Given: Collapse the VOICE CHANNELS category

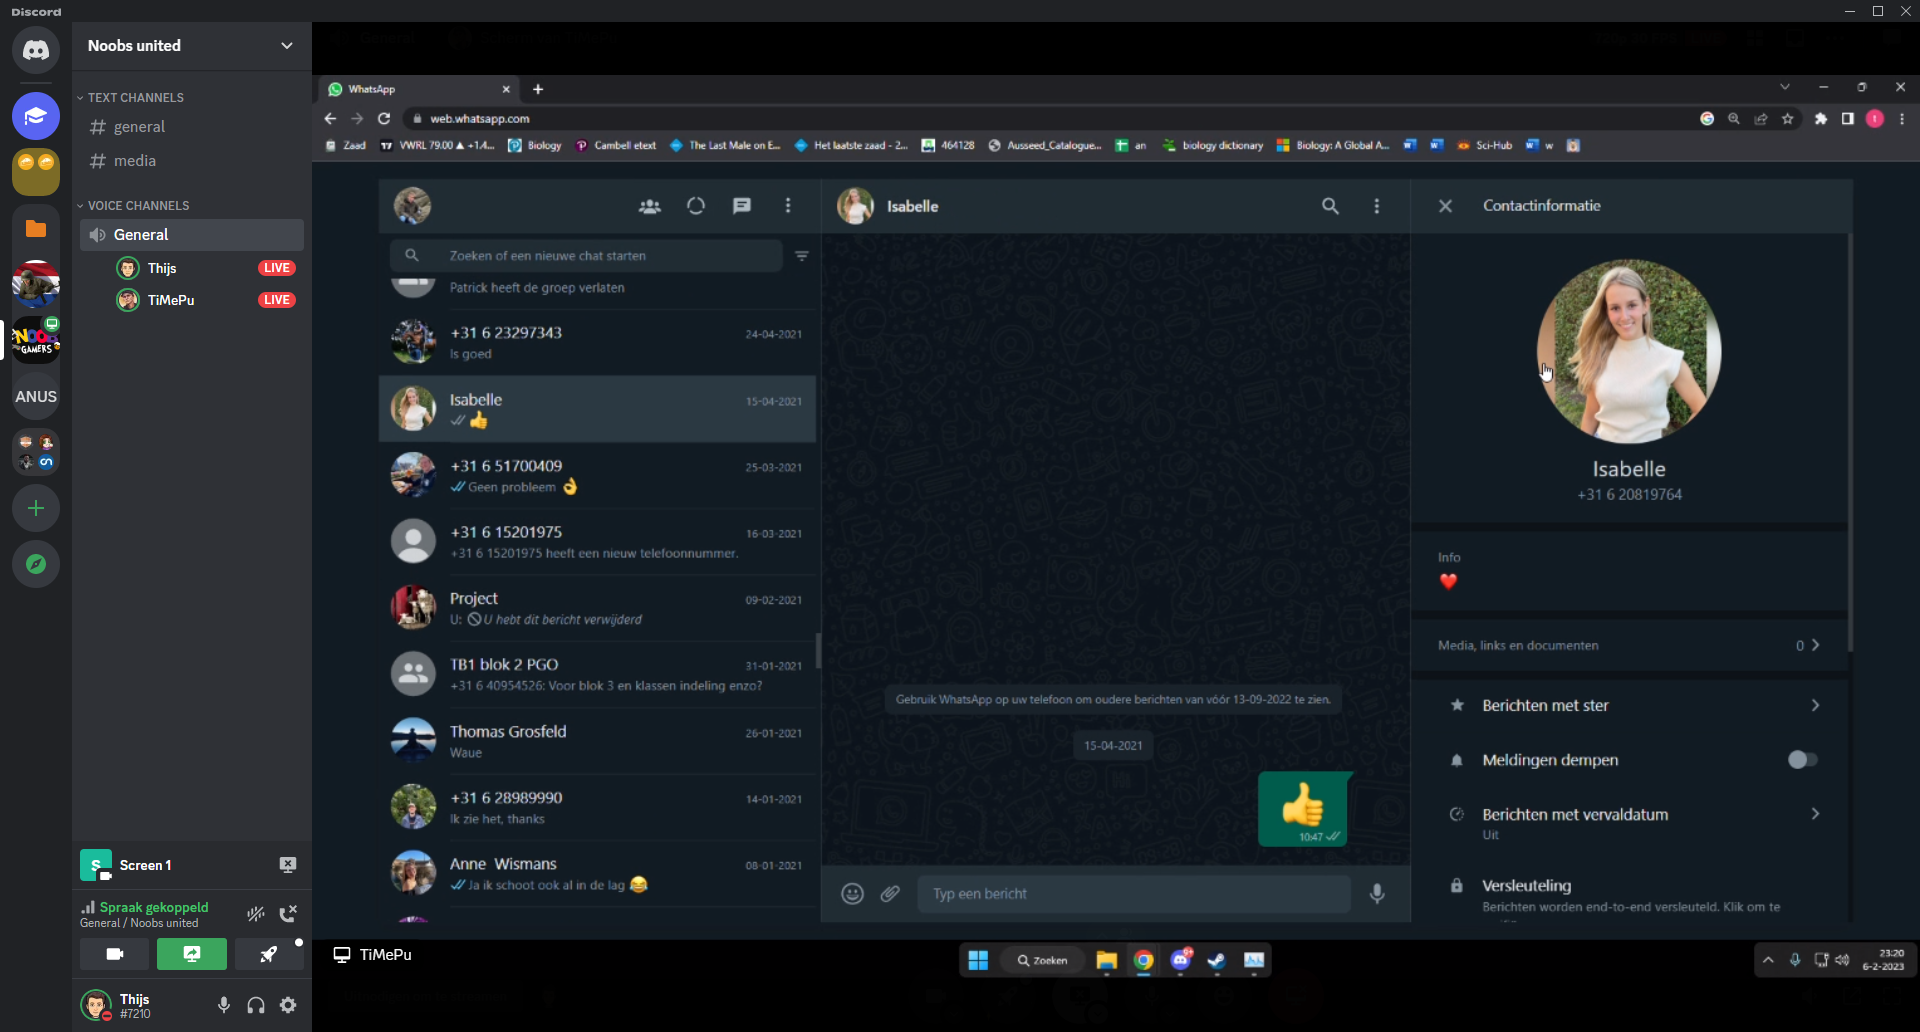Looking at the screenshot, I should pos(138,206).
